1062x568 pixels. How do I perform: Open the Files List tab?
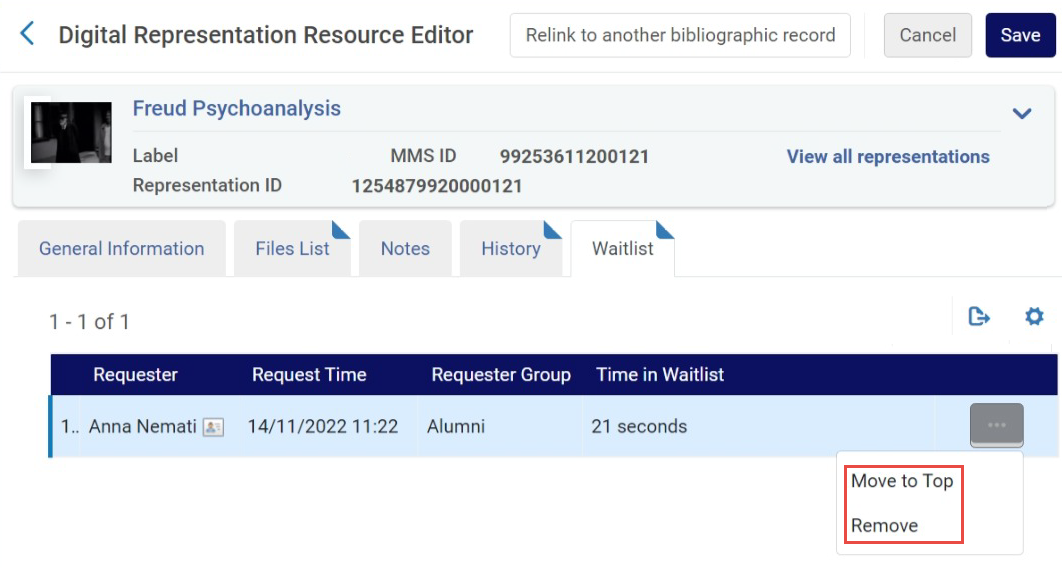(293, 248)
